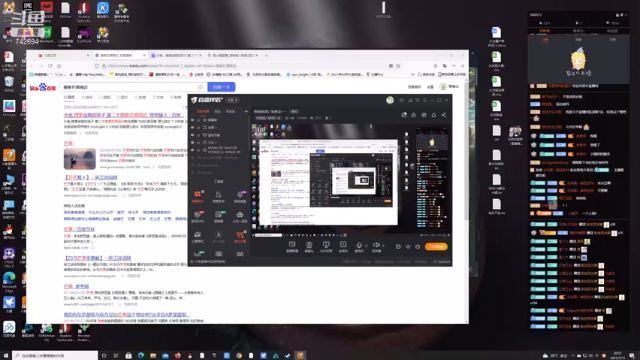Toggle the eye icon of the topmost source row
This screenshot has width=640, height=360.
pyautogui.click(x=193, y=120)
